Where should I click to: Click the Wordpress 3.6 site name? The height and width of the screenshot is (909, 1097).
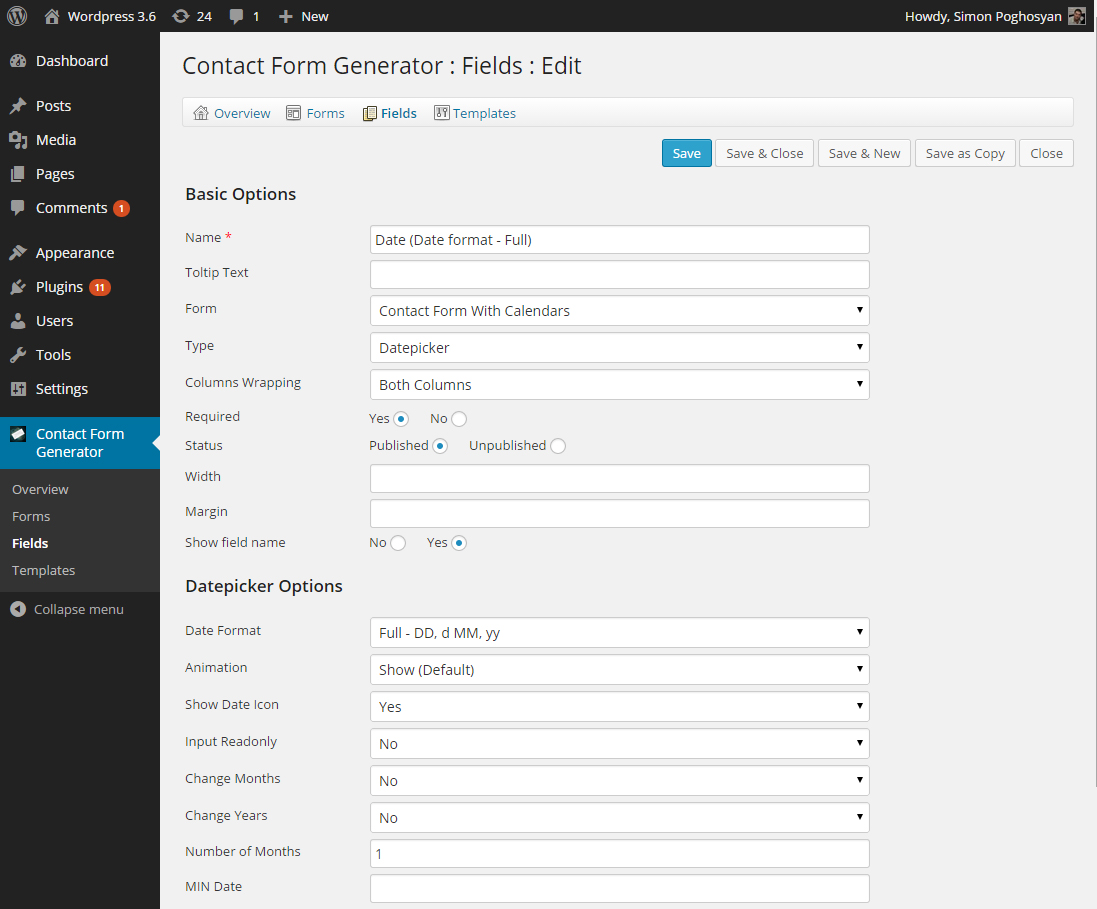click(111, 16)
